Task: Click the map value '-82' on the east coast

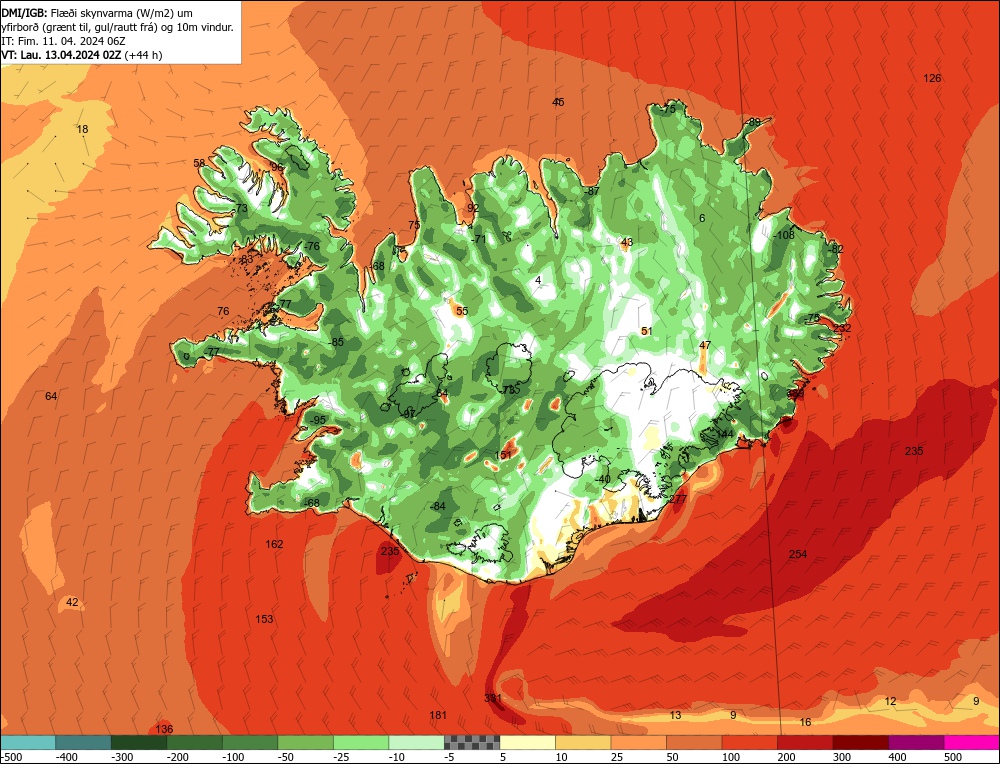Action: 835,249
